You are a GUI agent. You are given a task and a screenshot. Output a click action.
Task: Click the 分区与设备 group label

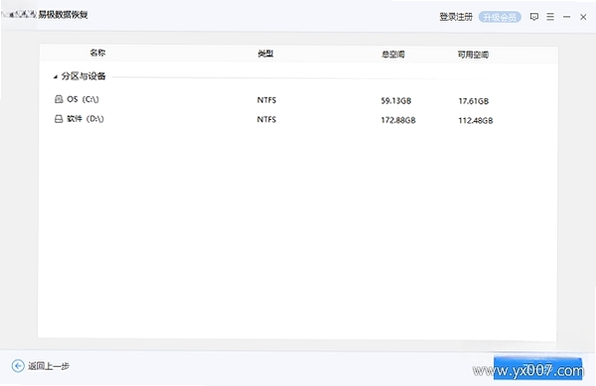(x=83, y=76)
